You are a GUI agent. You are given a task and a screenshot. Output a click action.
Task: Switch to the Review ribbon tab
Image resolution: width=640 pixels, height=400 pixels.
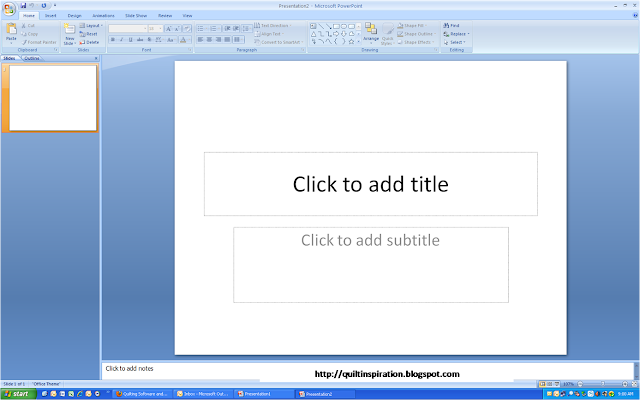[x=165, y=16]
